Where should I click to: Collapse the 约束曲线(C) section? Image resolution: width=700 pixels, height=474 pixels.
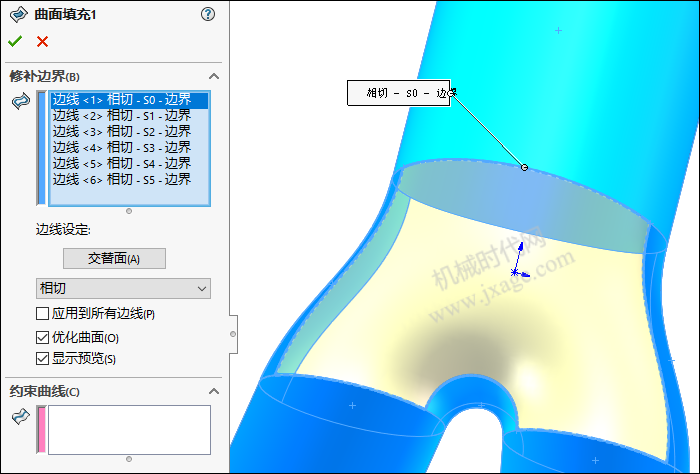[214, 391]
